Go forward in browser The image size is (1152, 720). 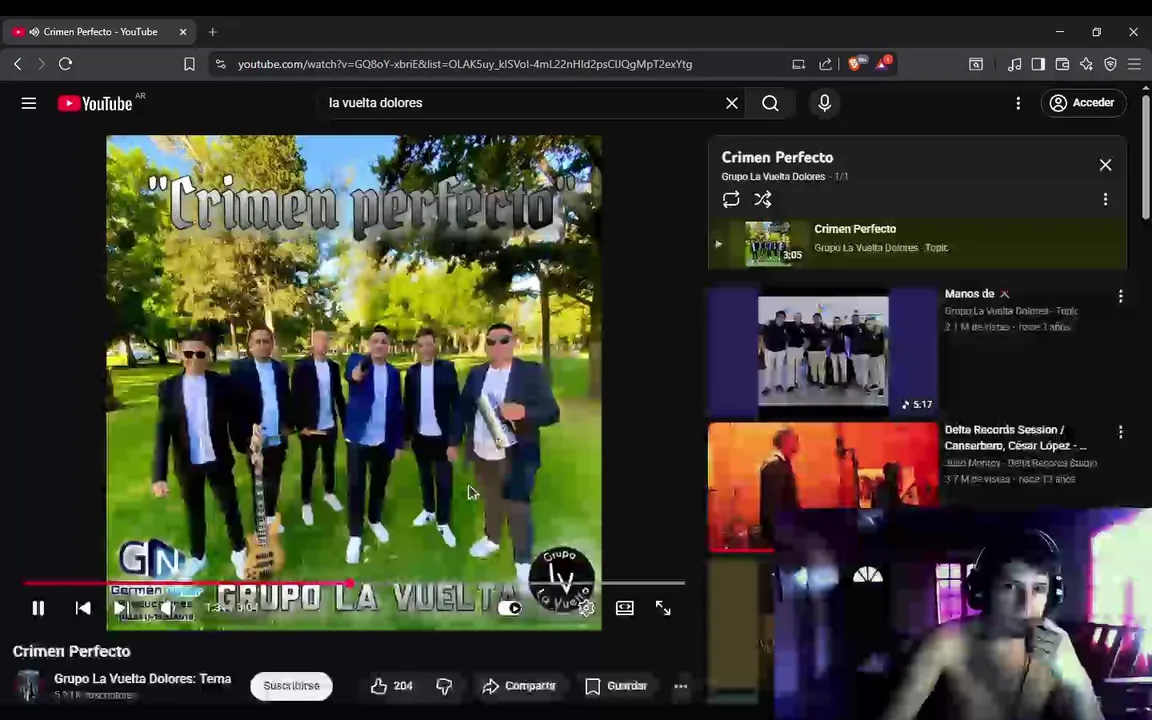click(x=42, y=64)
